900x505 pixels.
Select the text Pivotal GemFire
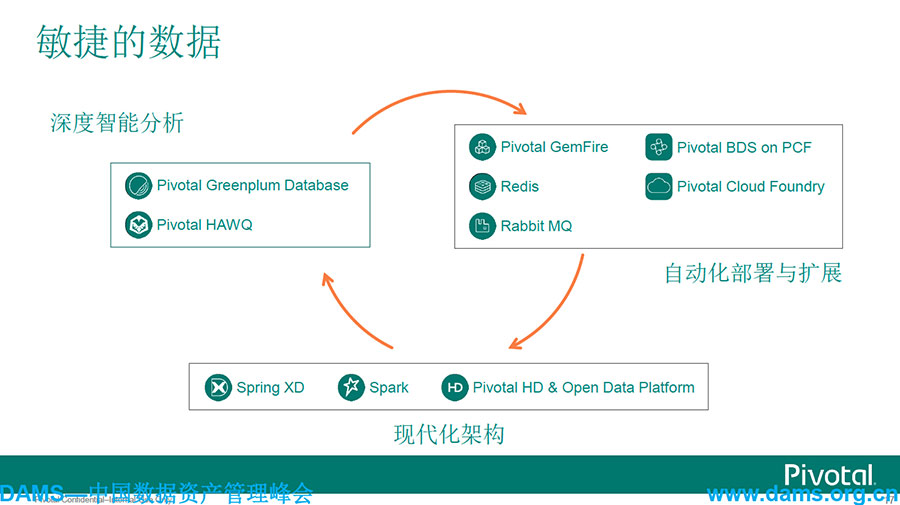click(x=554, y=147)
